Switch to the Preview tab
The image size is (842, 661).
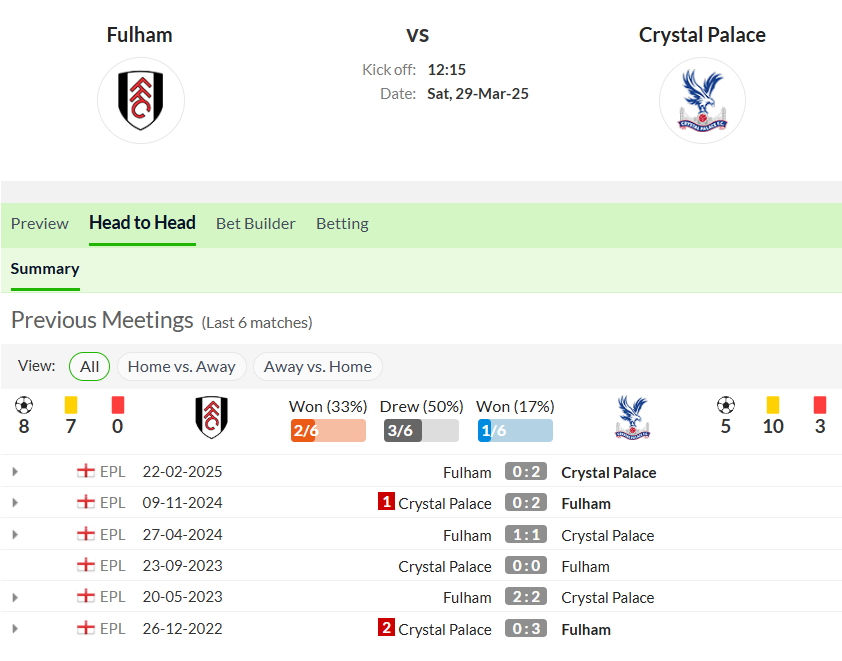[40, 224]
